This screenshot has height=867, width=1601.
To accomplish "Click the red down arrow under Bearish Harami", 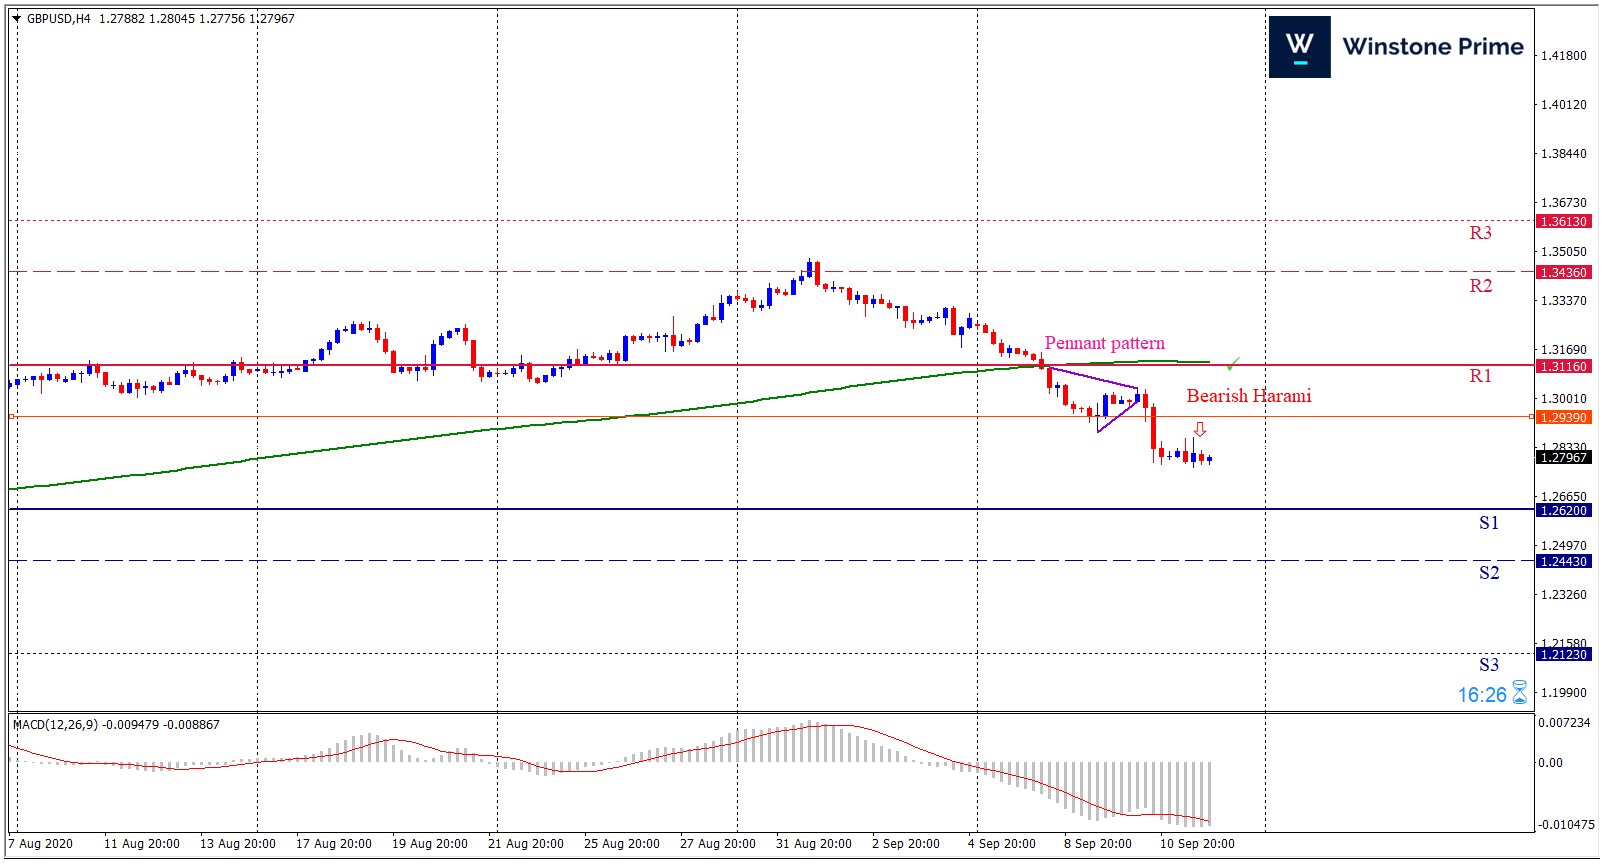I will pyautogui.click(x=1200, y=429).
